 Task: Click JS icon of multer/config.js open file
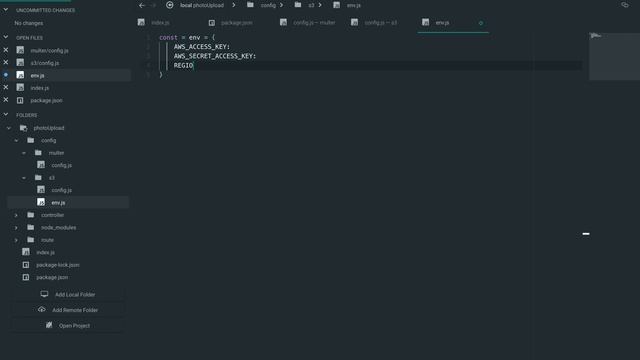click(x=20, y=50)
